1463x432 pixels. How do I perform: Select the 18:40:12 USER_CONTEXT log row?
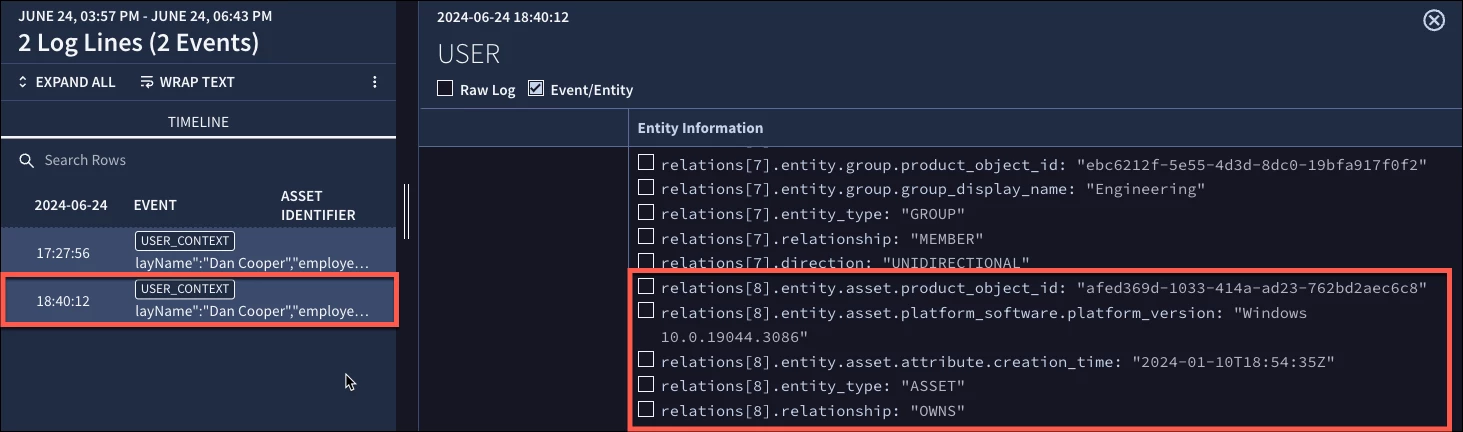pos(198,299)
